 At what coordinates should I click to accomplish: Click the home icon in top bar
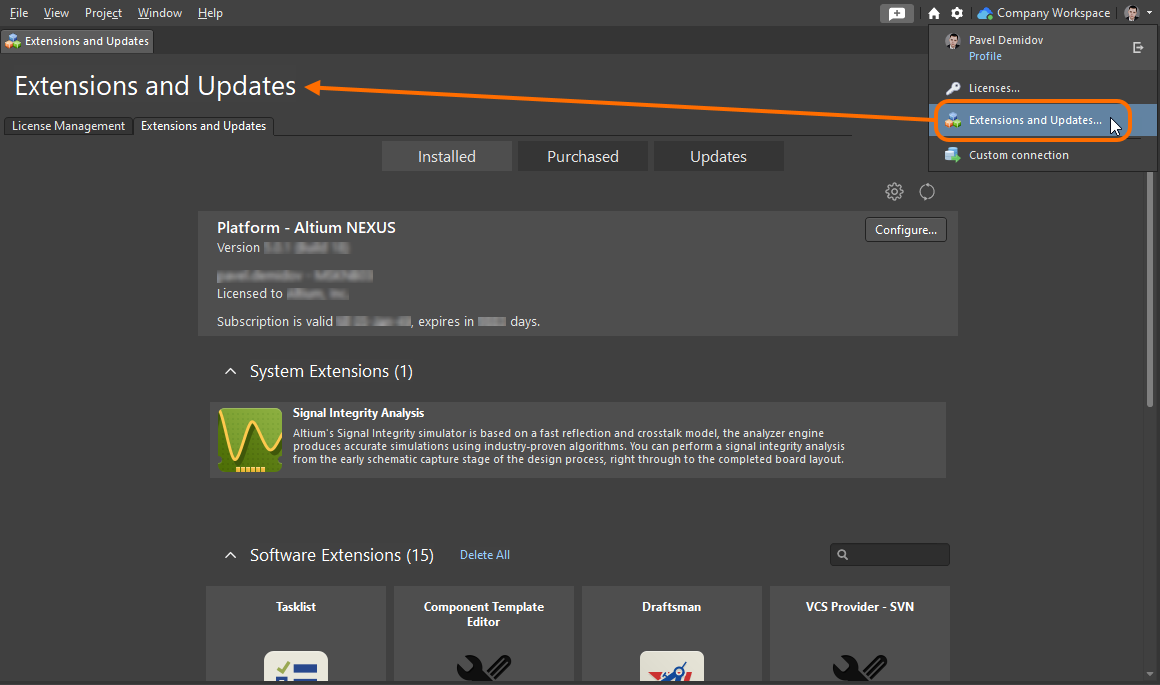pos(934,13)
